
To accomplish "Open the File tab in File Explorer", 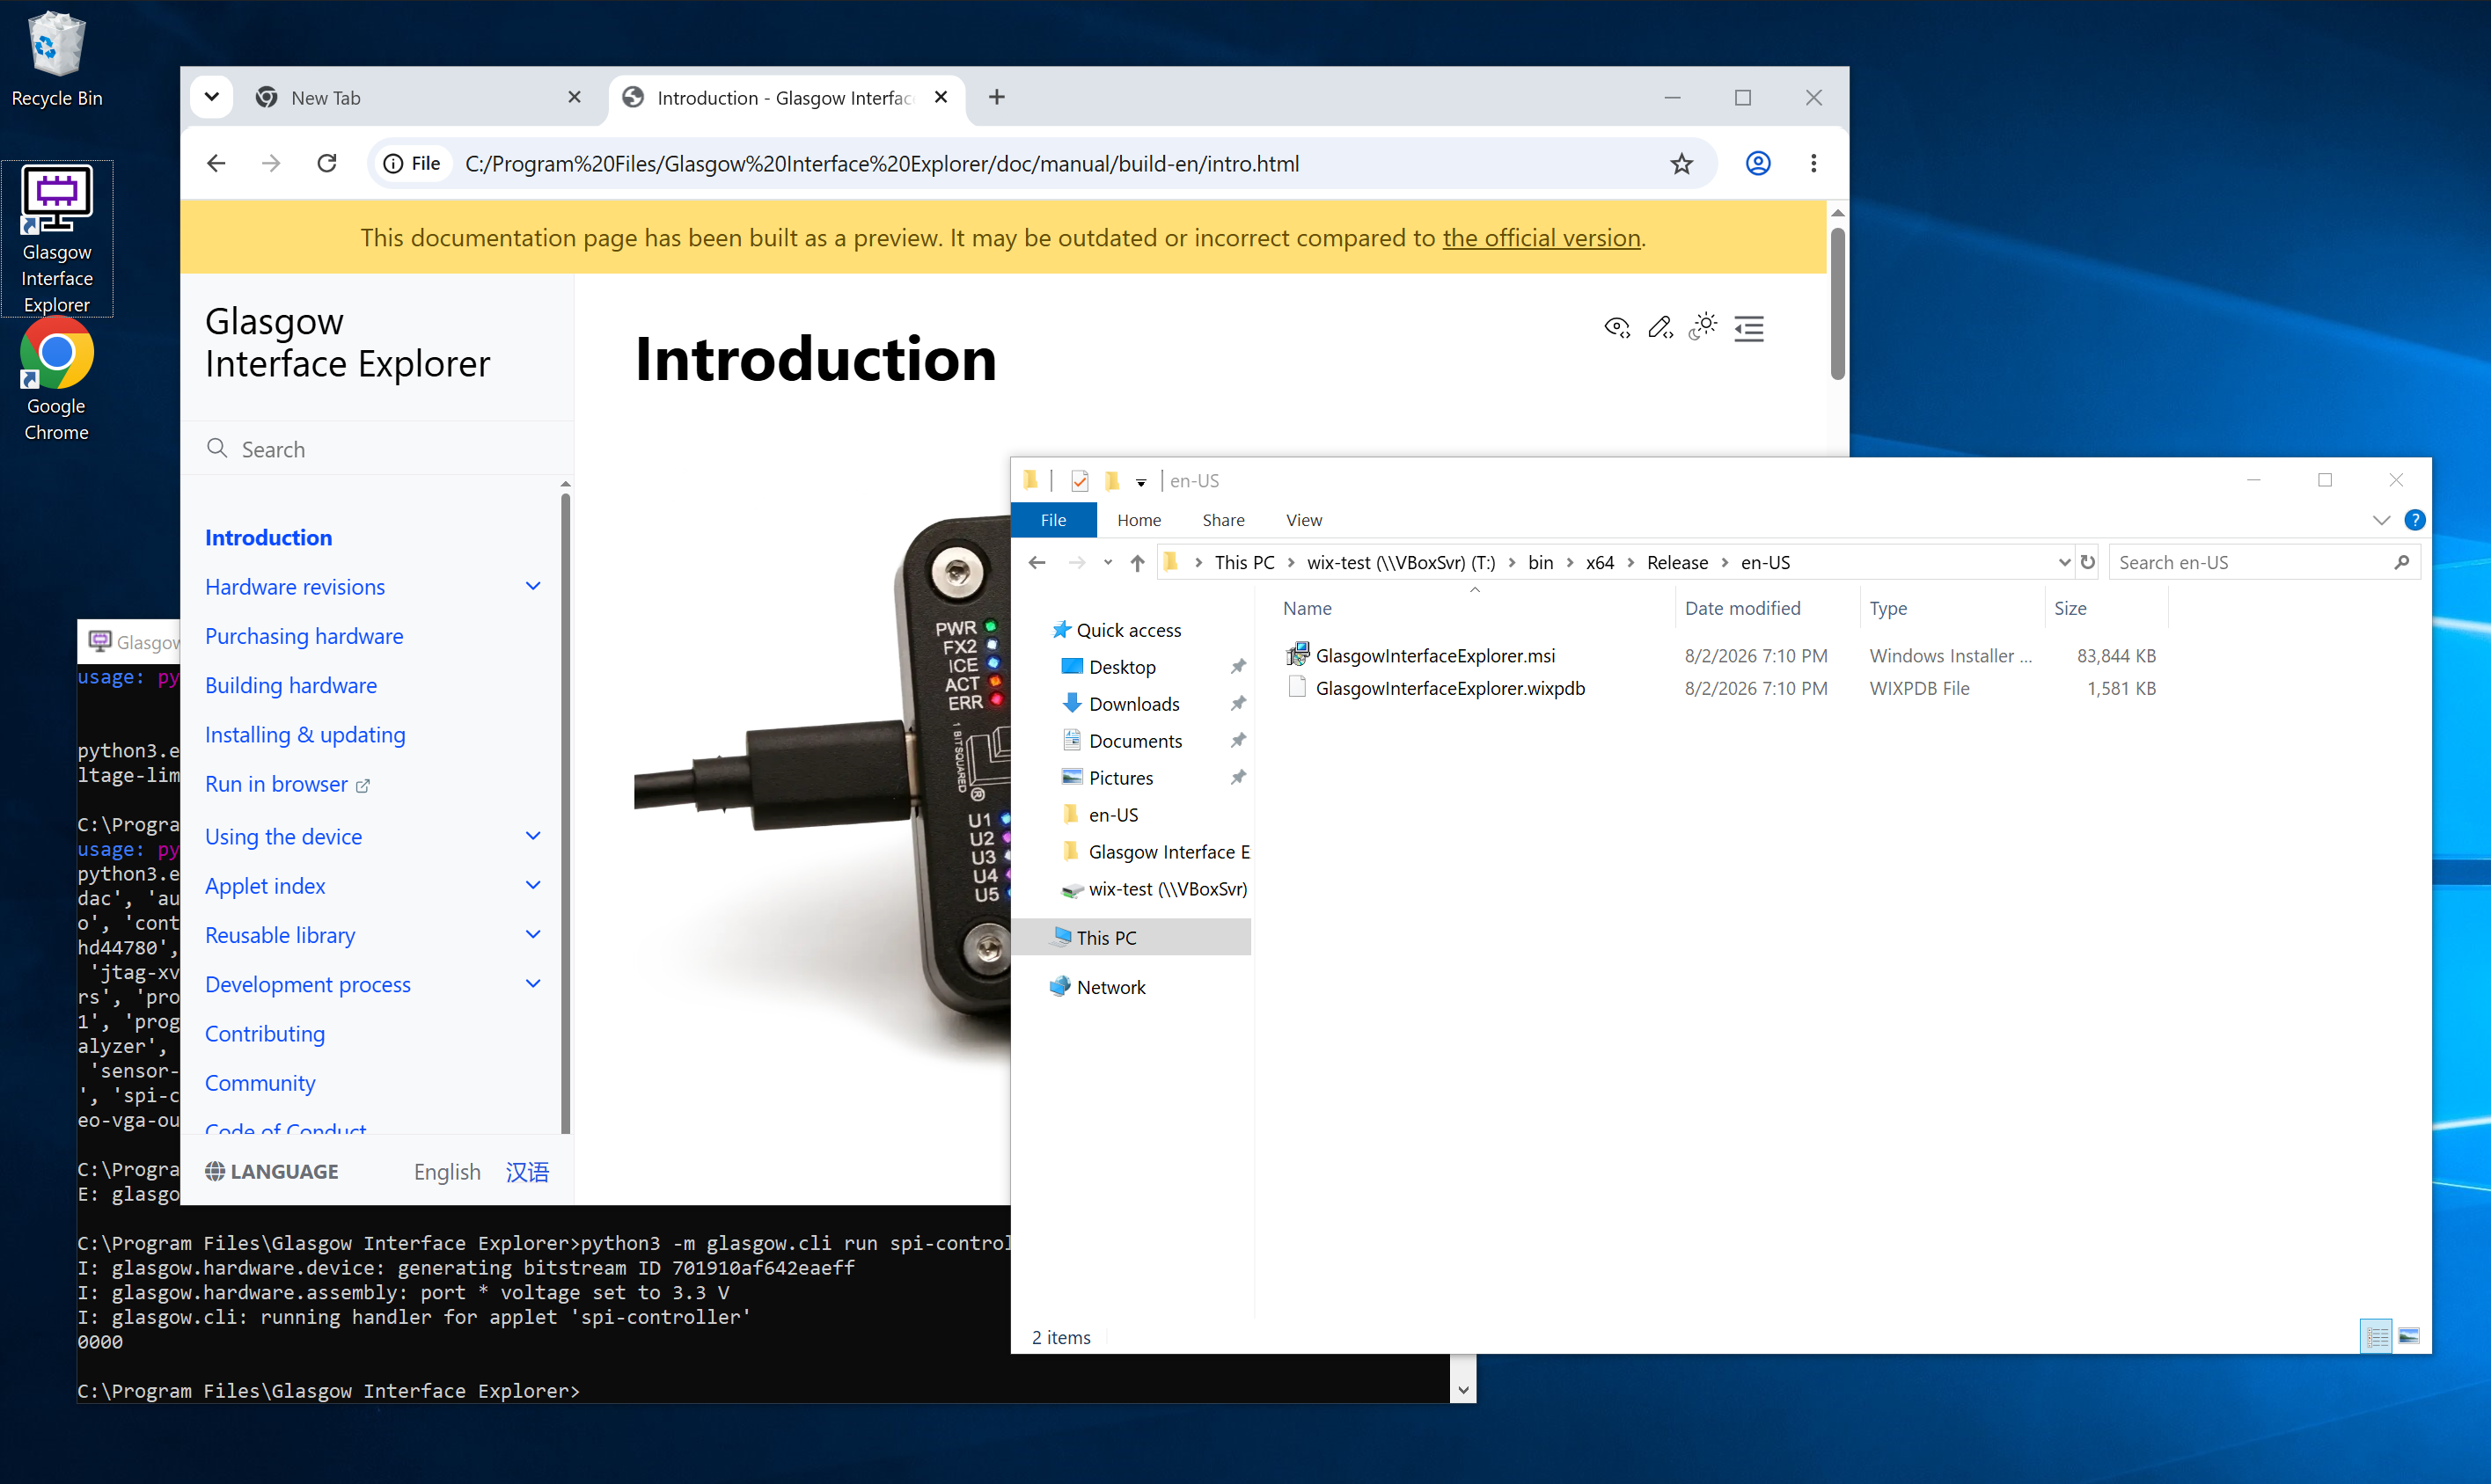I will point(1053,520).
